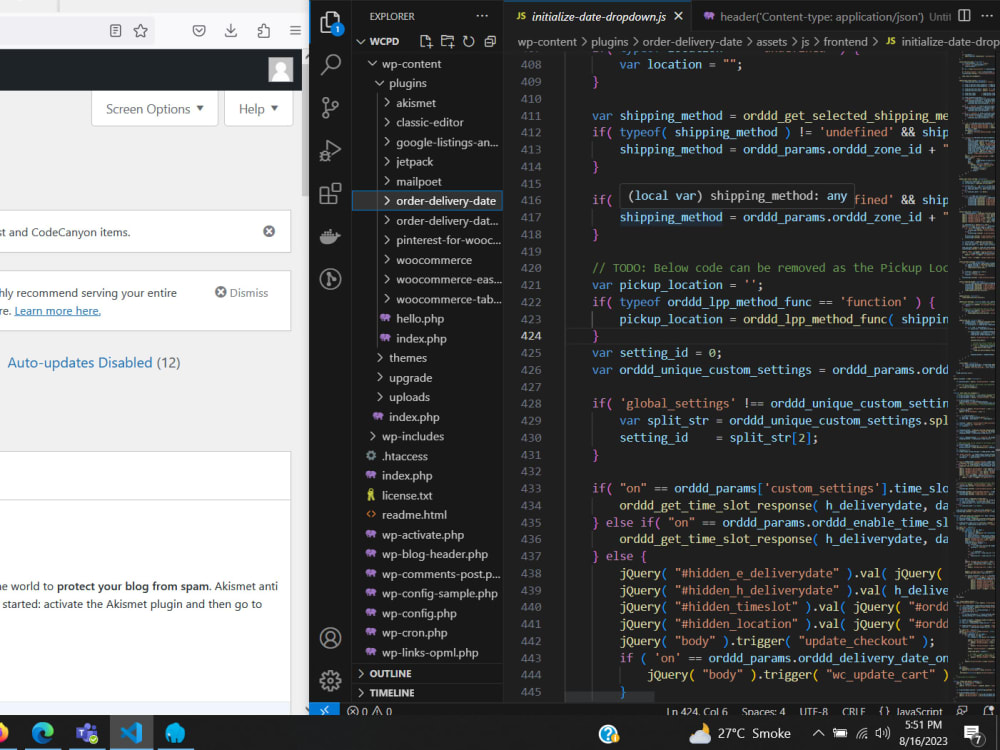Expand the akismet folder

pos(415,103)
